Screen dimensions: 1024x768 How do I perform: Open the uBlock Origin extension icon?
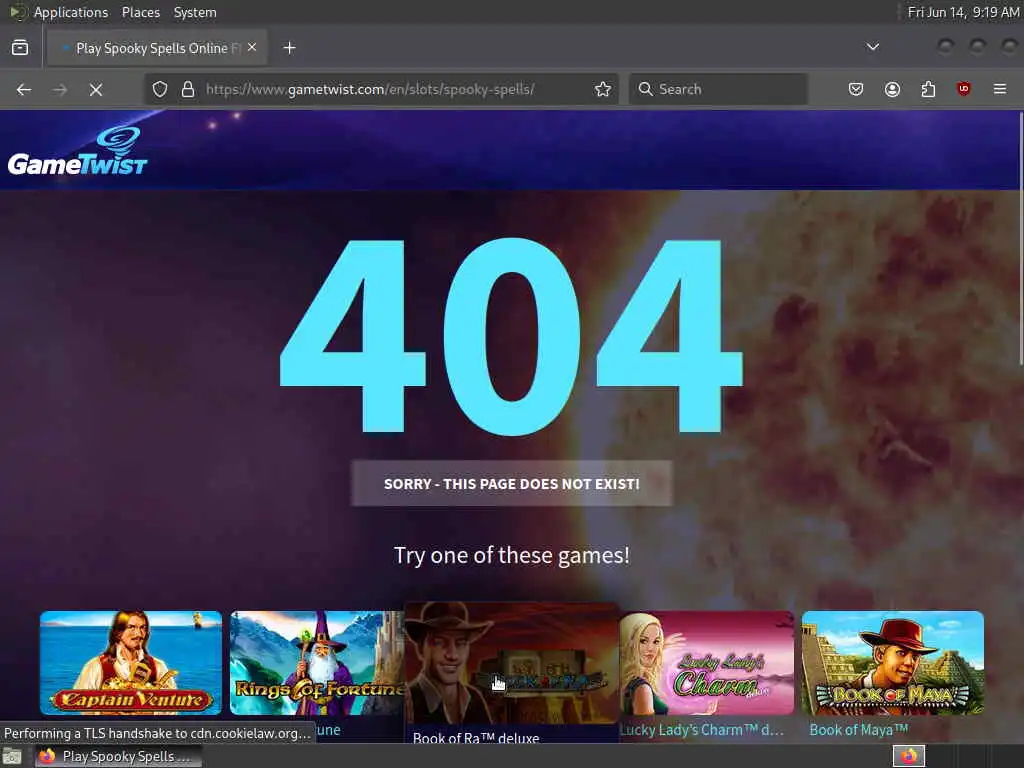pyautogui.click(x=964, y=89)
